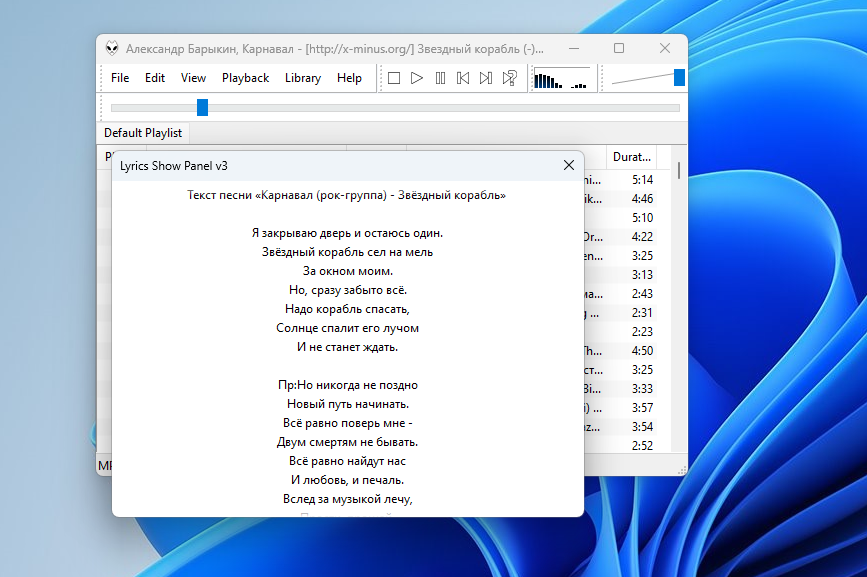Skip to the next track
867x577 pixels.
pos(486,78)
